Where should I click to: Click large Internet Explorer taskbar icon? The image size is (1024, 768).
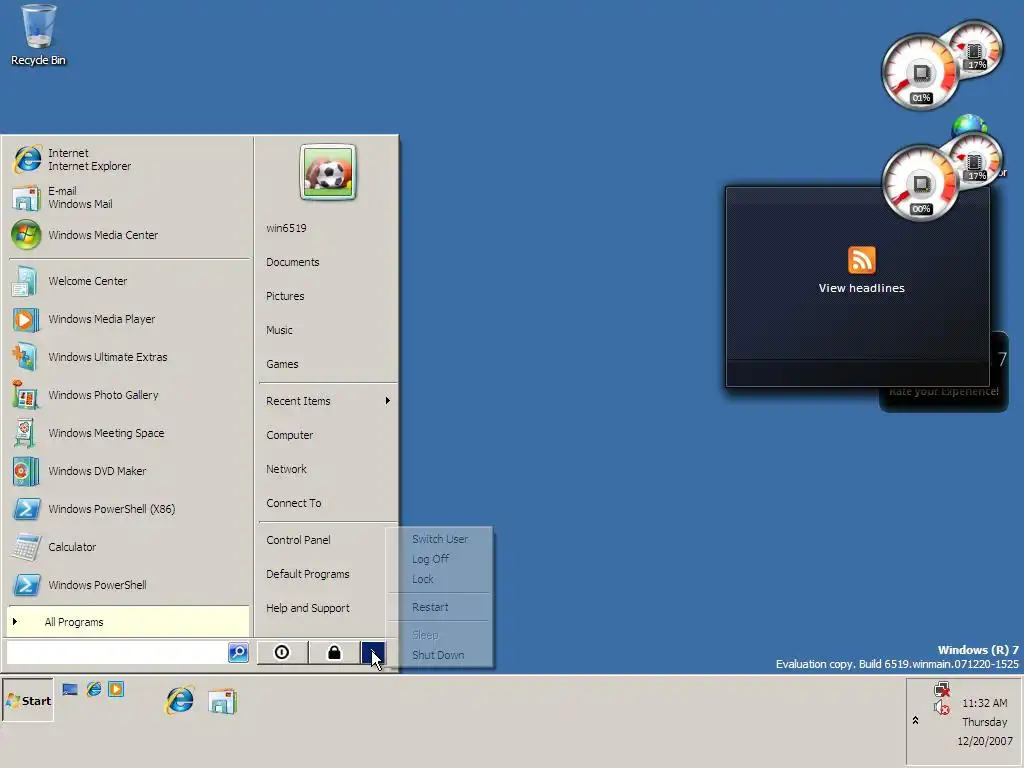(x=180, y=700)
